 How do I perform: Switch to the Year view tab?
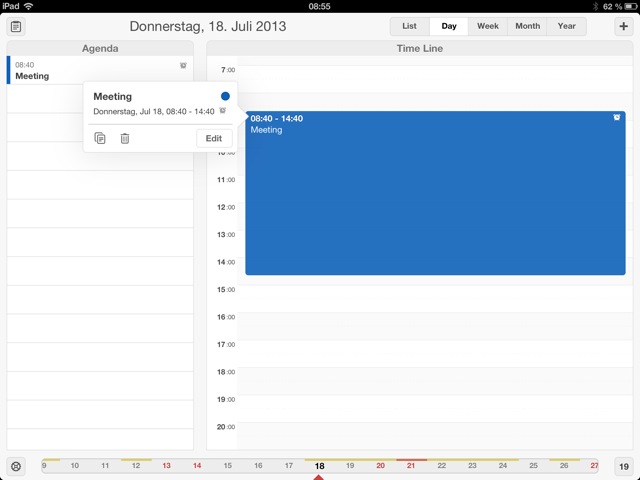coord(567,26)
